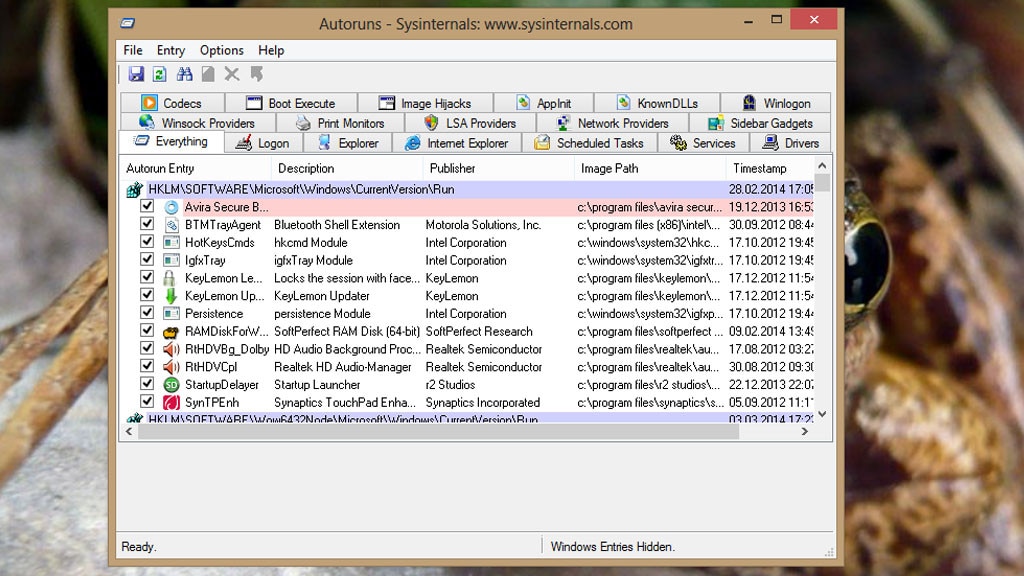The height and width of the screenshot is (576, 1024).
Task: Open the Options menu
Action: [221, 50]
